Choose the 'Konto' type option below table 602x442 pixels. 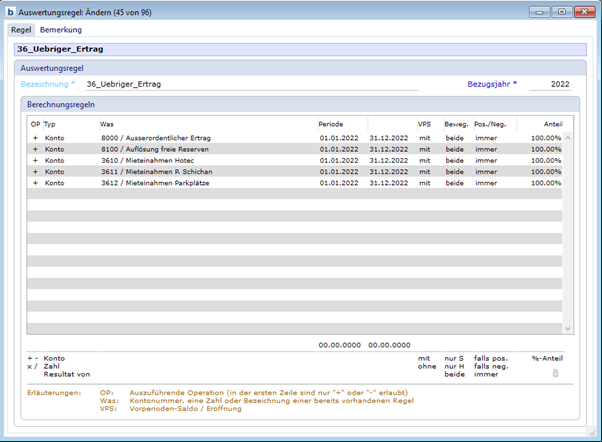point(55,357)
